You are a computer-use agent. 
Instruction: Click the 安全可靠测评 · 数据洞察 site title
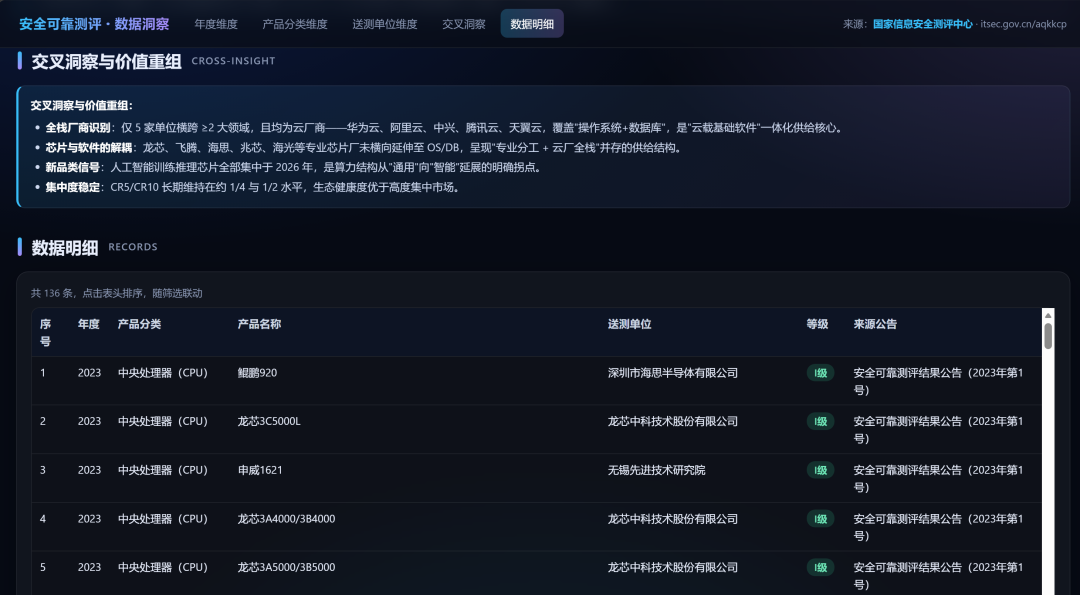[94, 24]
